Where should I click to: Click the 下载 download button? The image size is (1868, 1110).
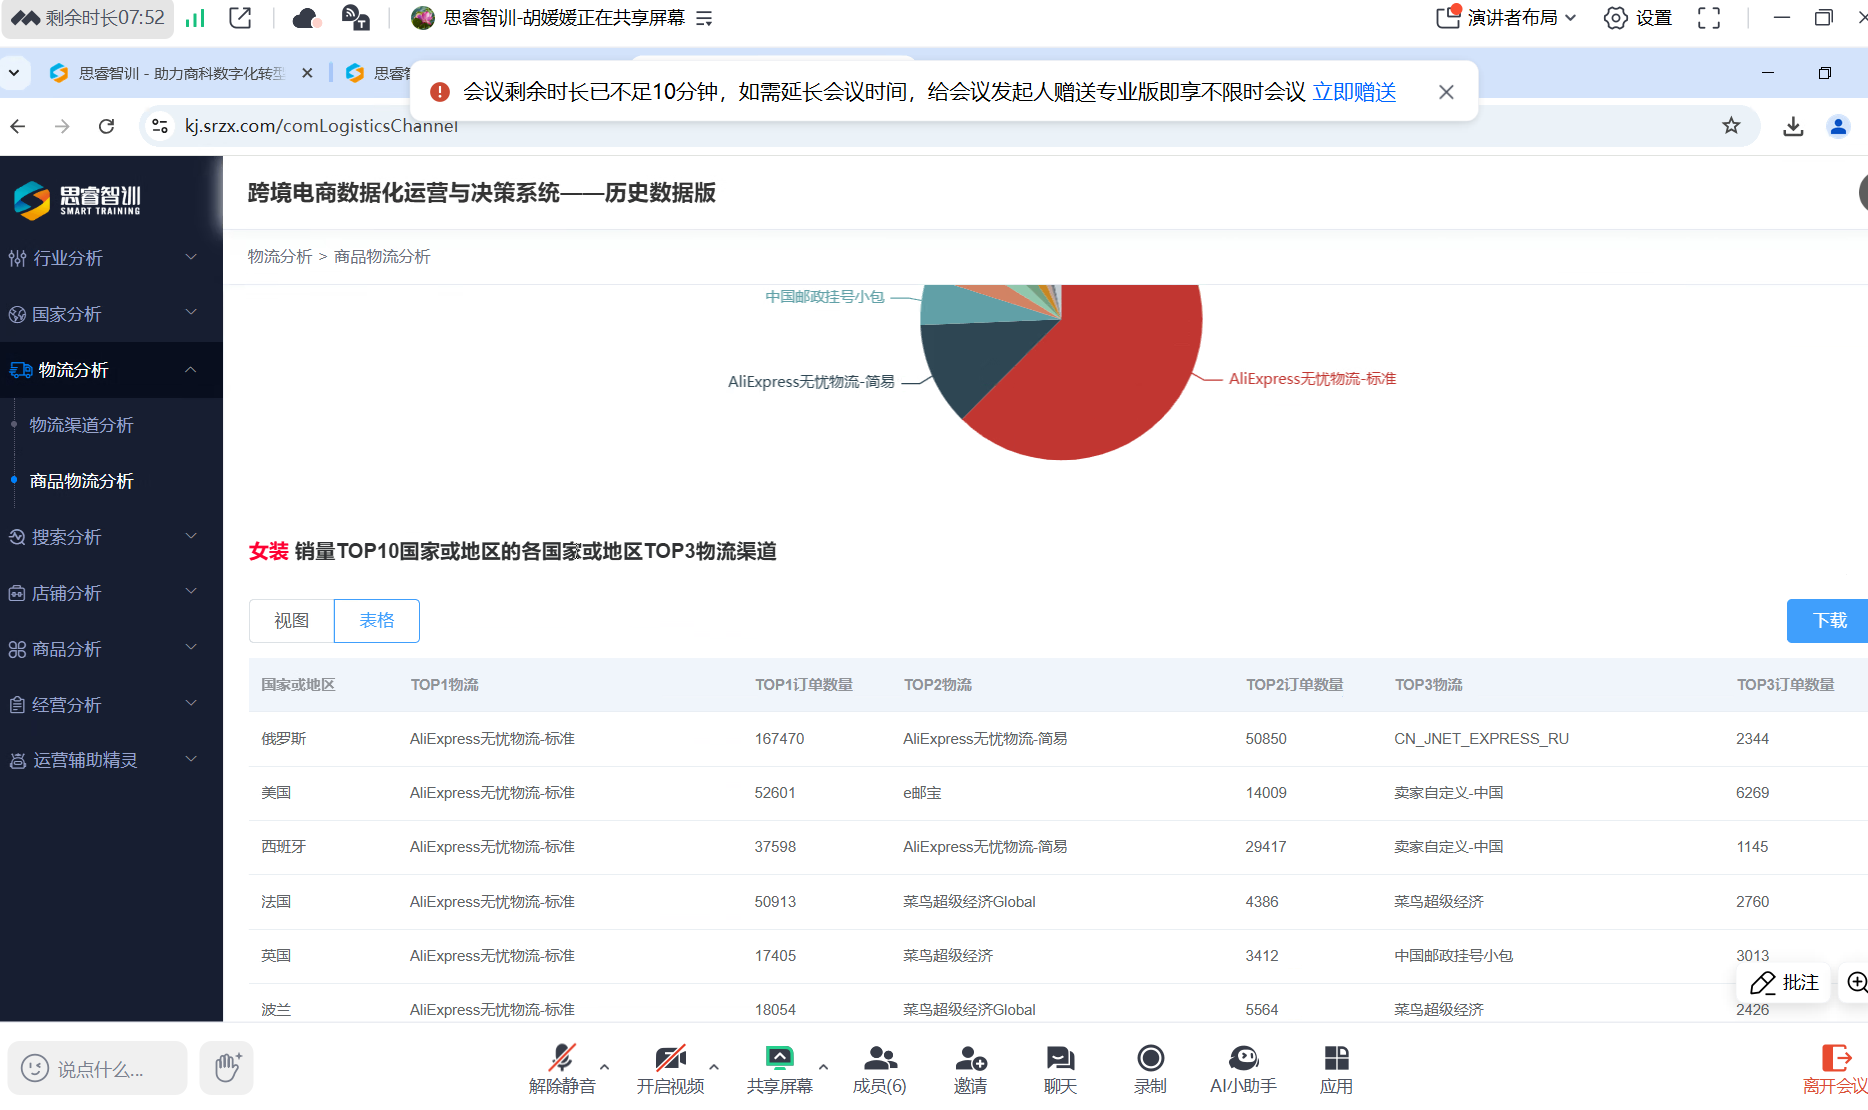pyautogui.click(x=1829, y=620)
